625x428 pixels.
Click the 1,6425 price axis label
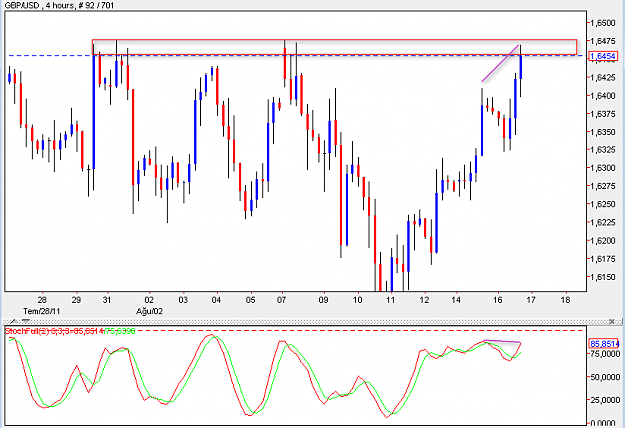pos(604,77)
